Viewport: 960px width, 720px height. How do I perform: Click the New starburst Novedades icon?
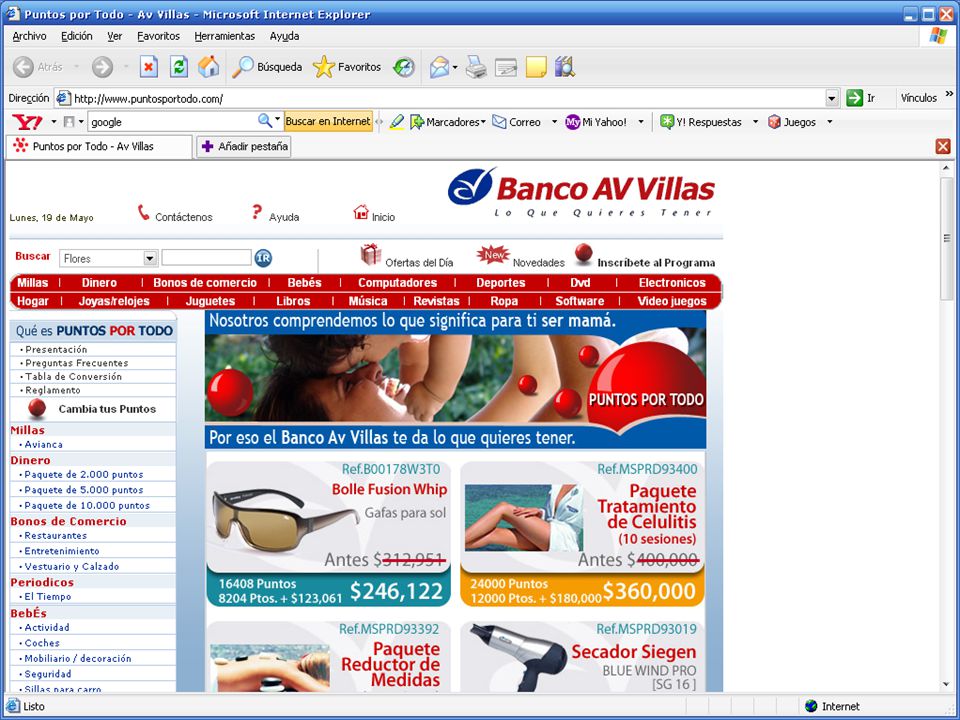[493, 254]
